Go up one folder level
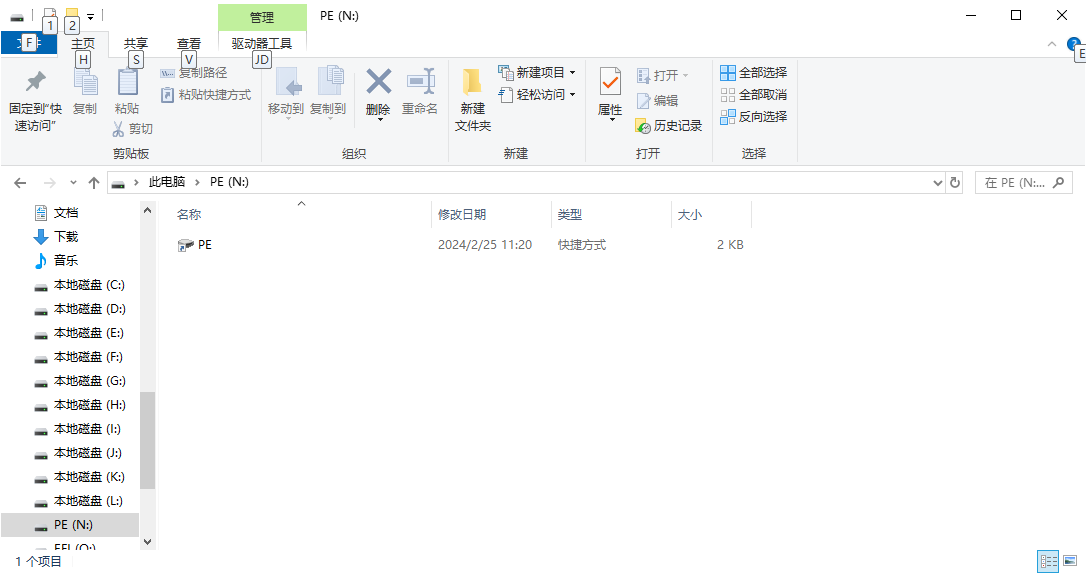1086x574 pixels. 94,183
